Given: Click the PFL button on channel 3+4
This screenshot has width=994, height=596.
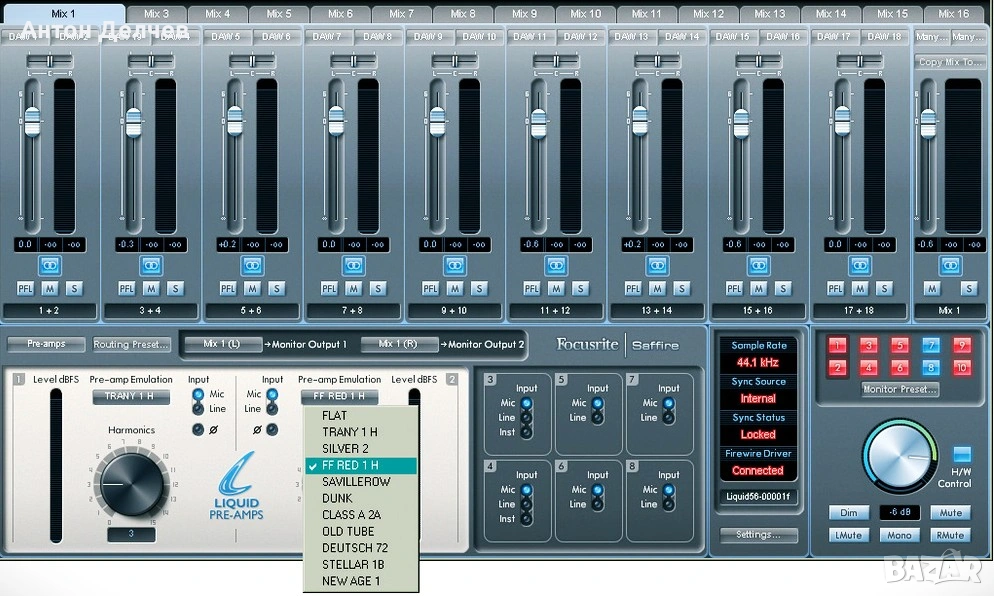Looking at the screenshot, I should [127, 289].
